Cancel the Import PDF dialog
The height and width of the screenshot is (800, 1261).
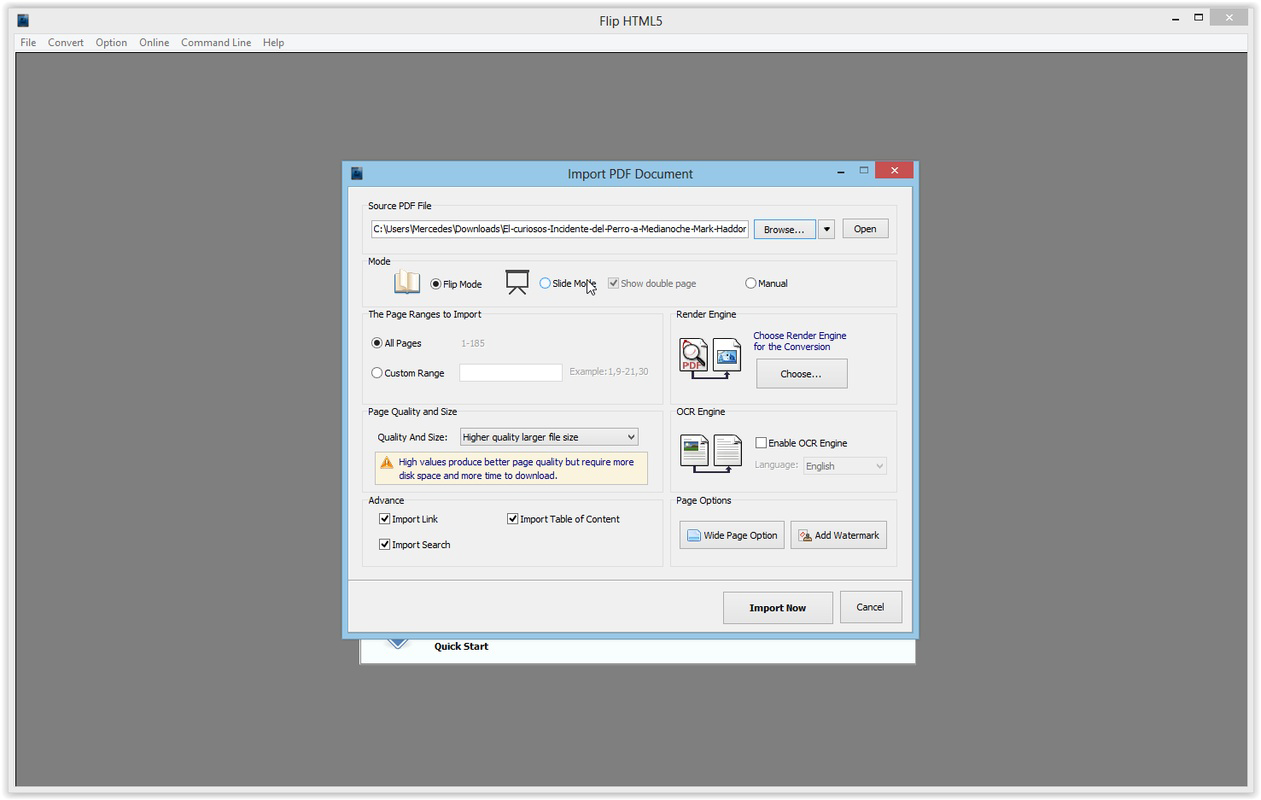pos(871,607)
